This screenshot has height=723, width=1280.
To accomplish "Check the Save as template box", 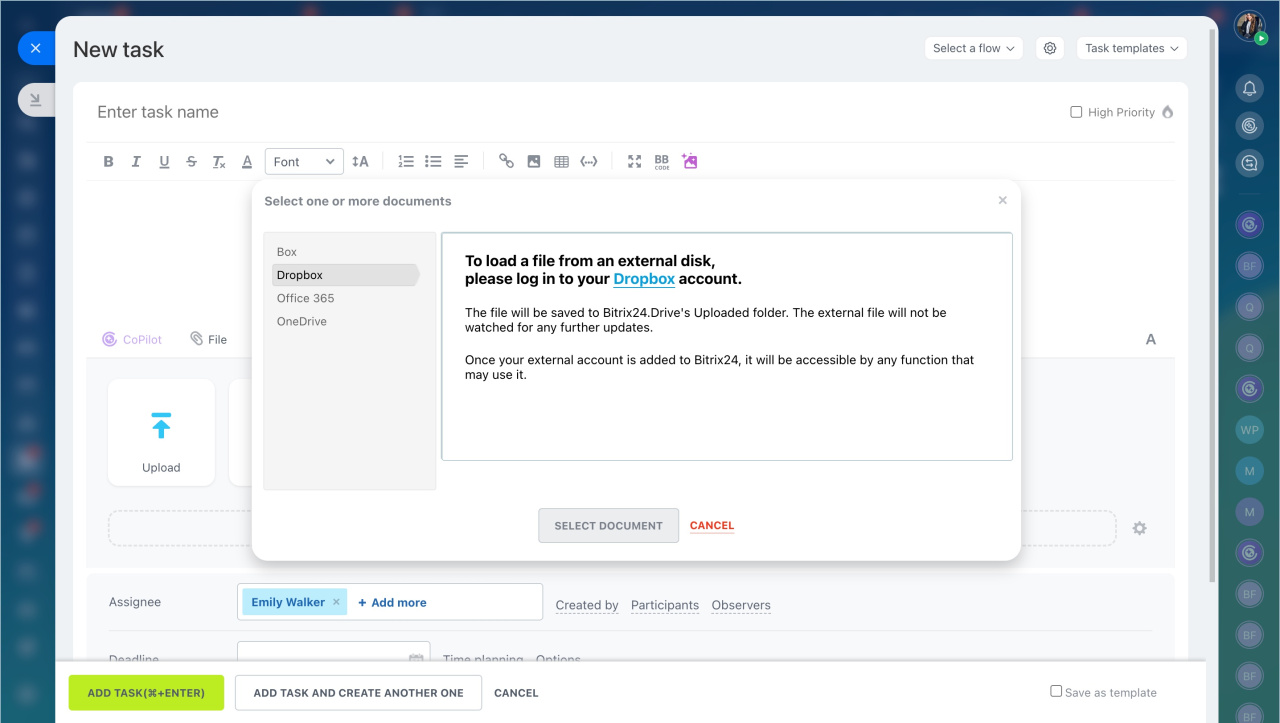I will [x=1056, y=691].
